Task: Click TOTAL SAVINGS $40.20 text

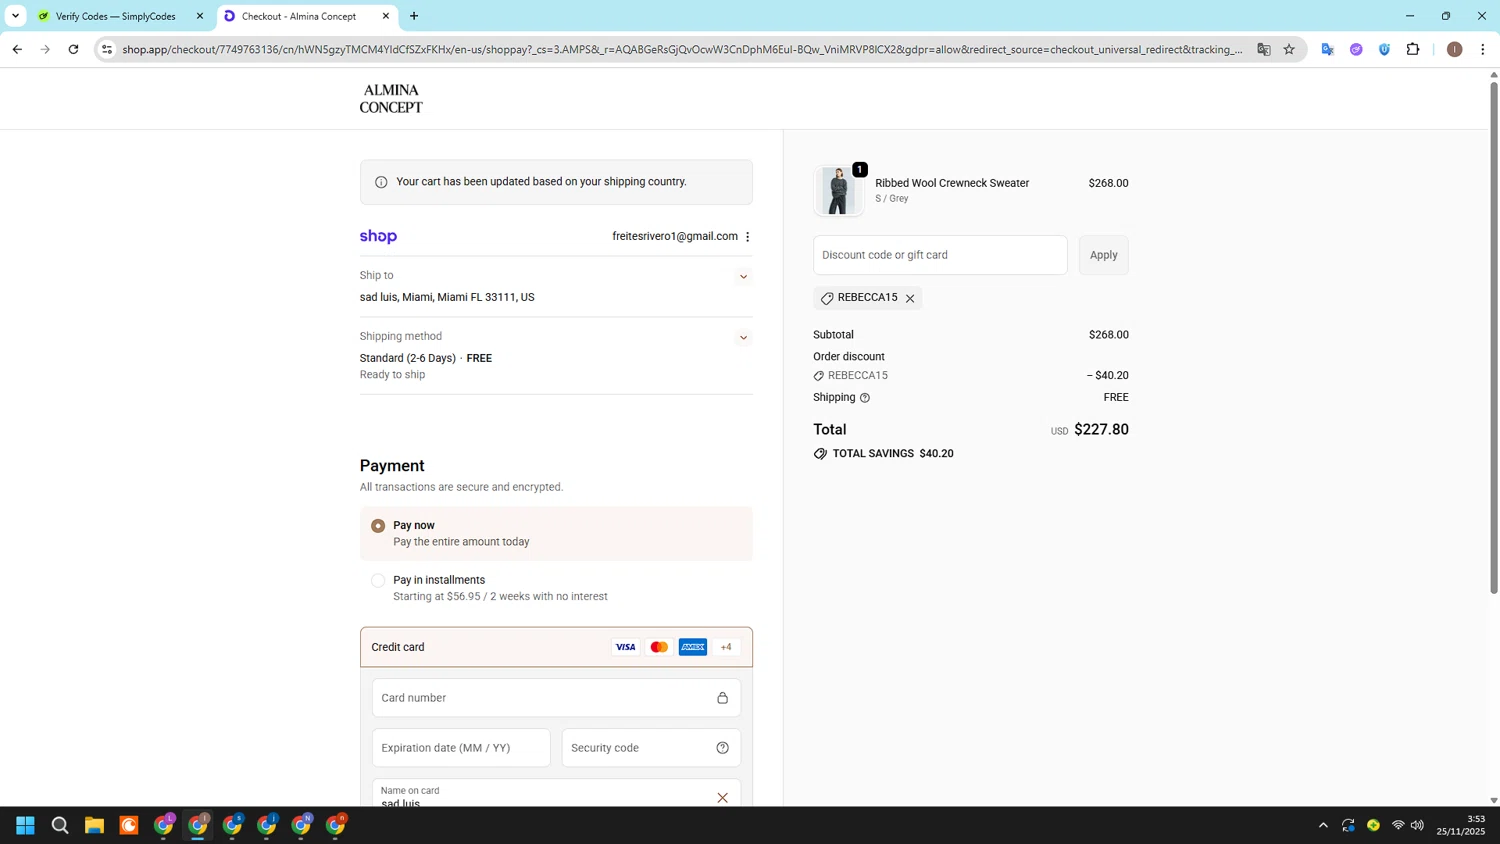Action: click(x=893, y=454)
